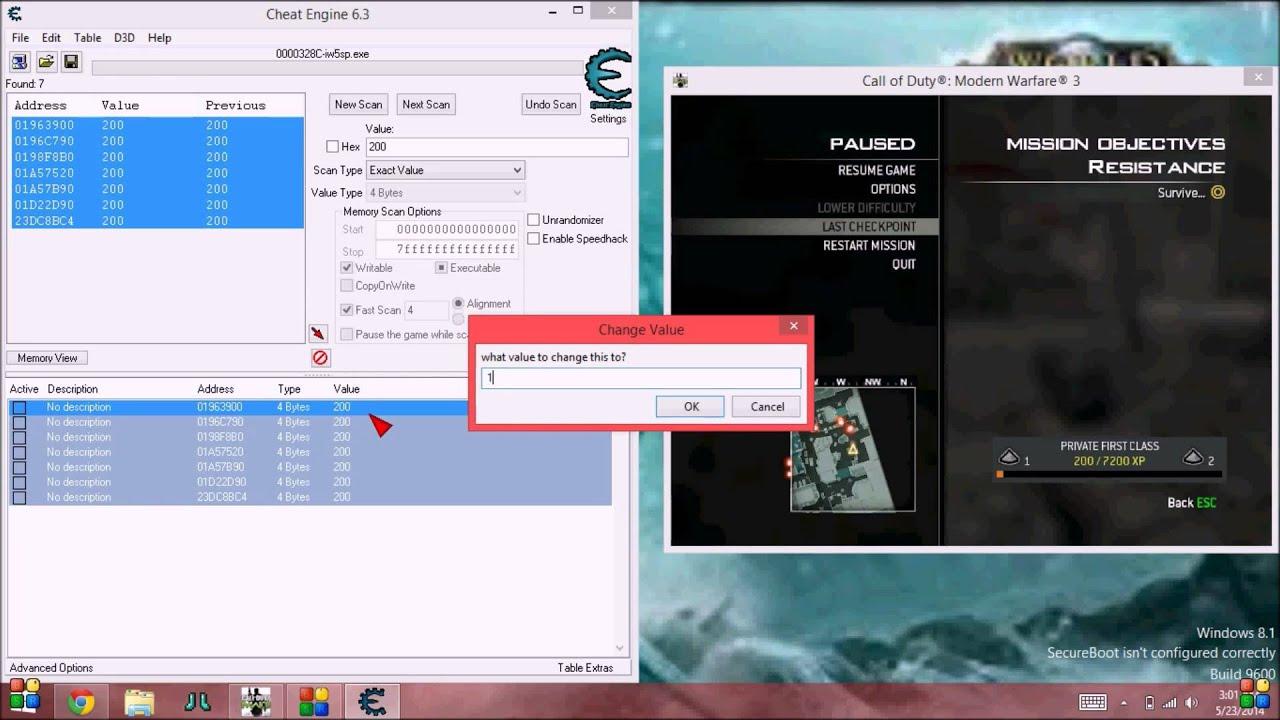The image size is (1280, 720).
Task: Switch to Cheat Engine taskbar icon
Action: [x=371, y=702]
